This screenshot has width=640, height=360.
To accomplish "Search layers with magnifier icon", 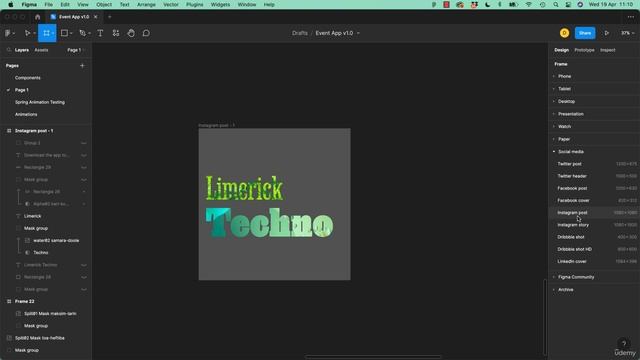I will pyautogui.click(x=9, y=50).
